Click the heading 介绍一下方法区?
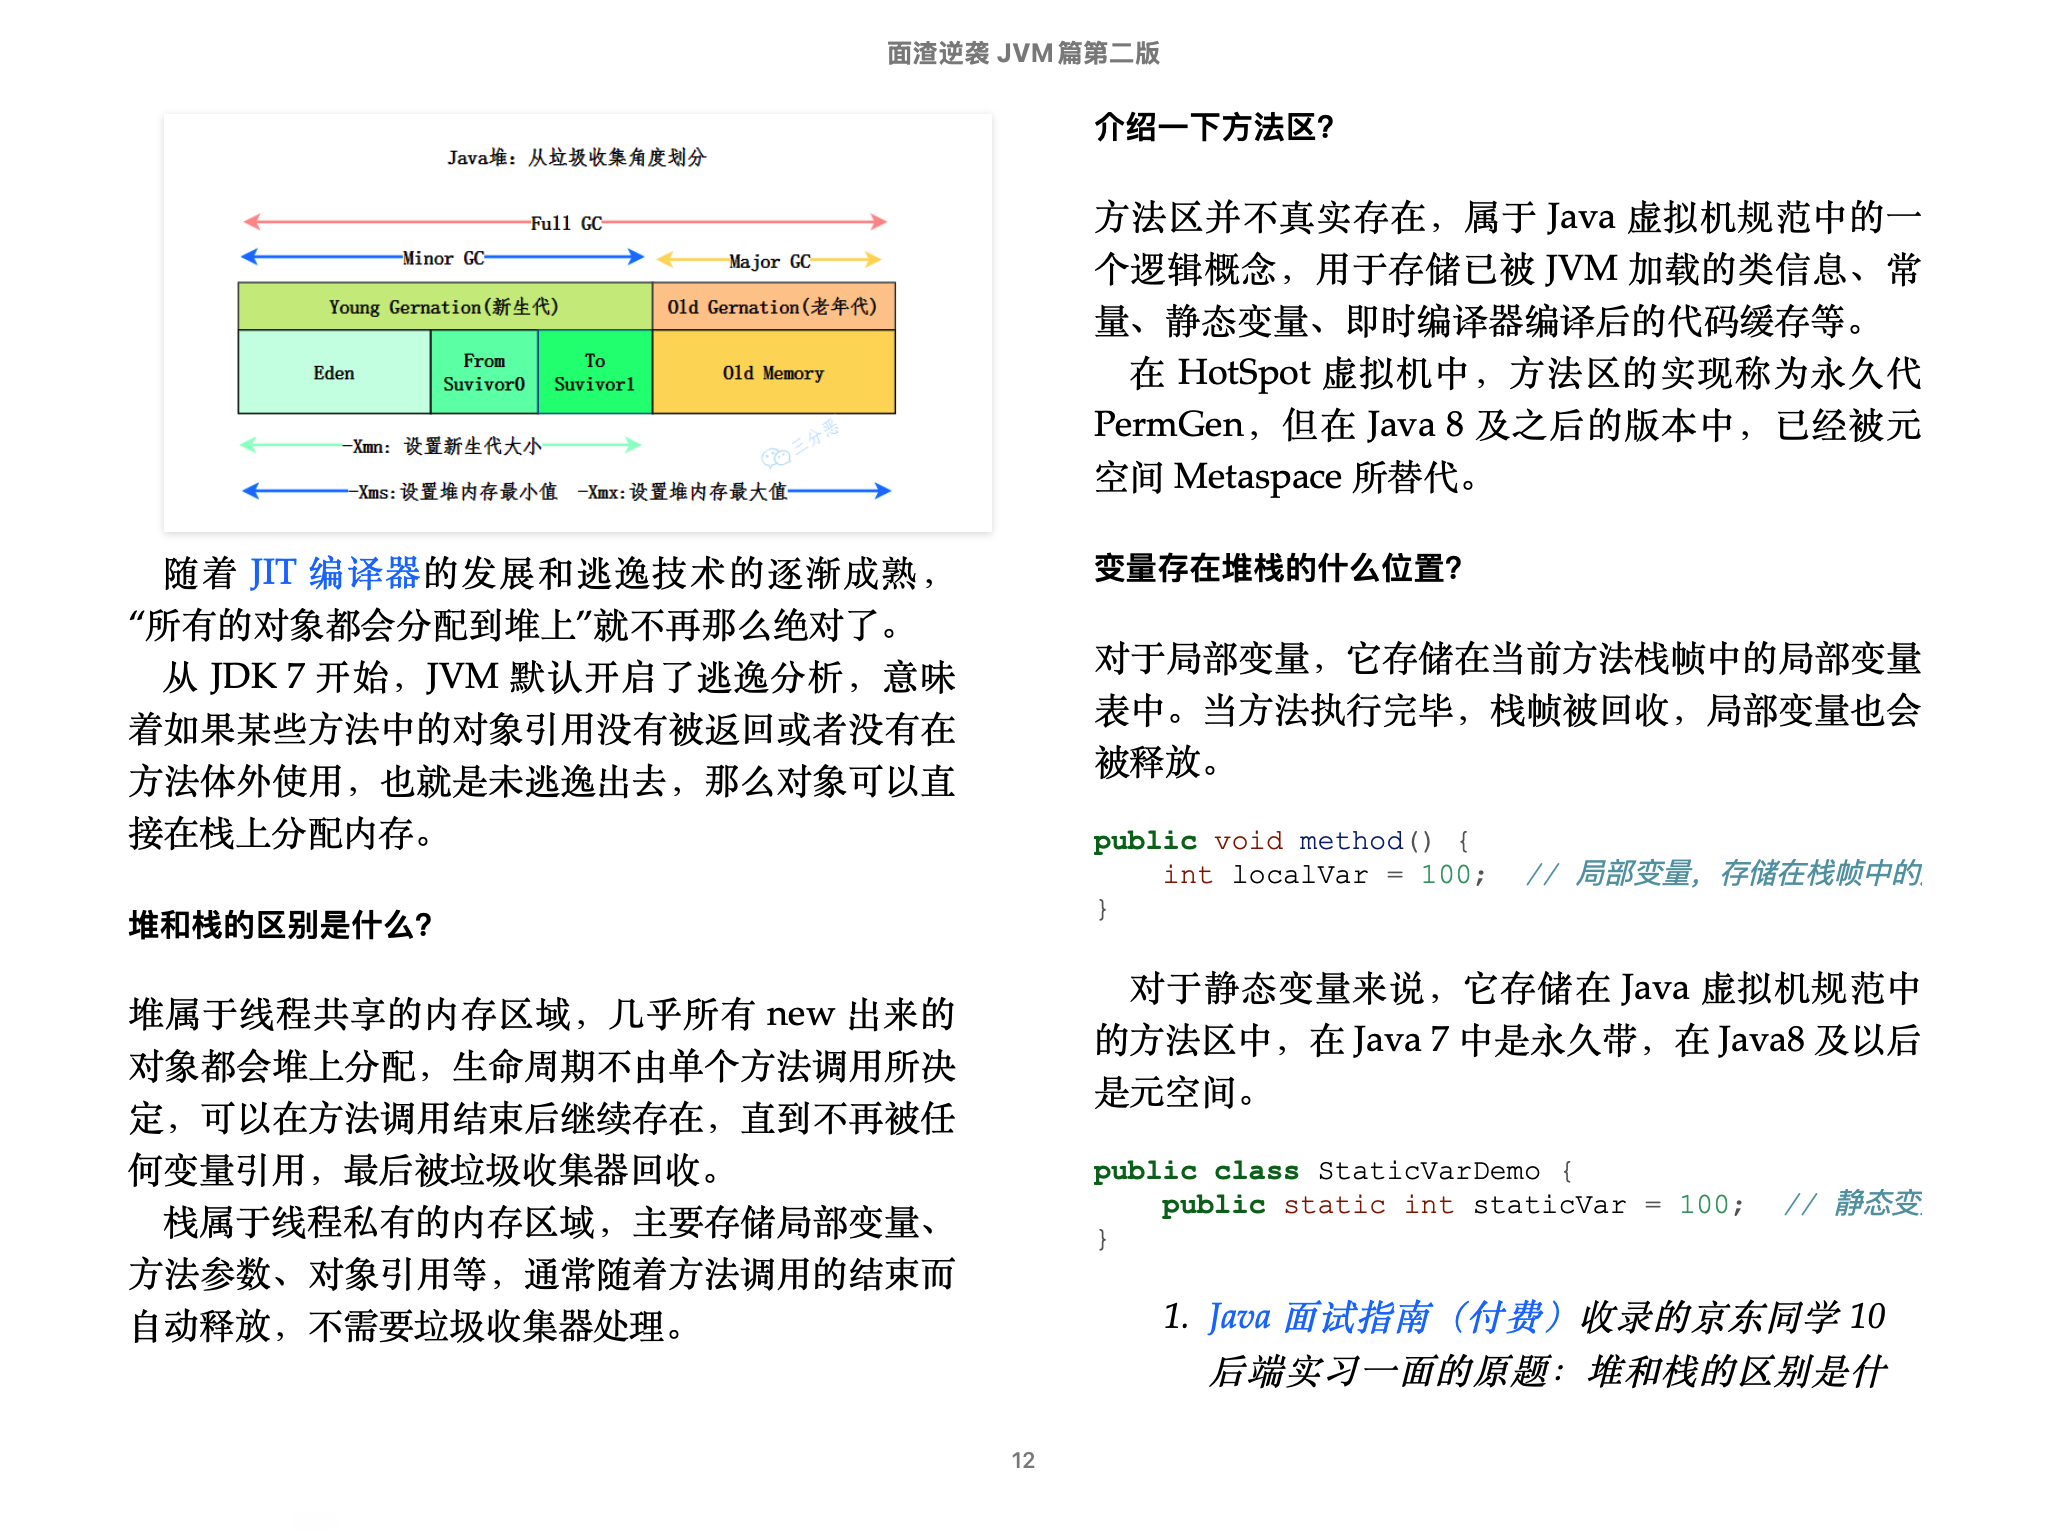The height and width of the screenshot is (1536, 2048). tap(1214, 128)
